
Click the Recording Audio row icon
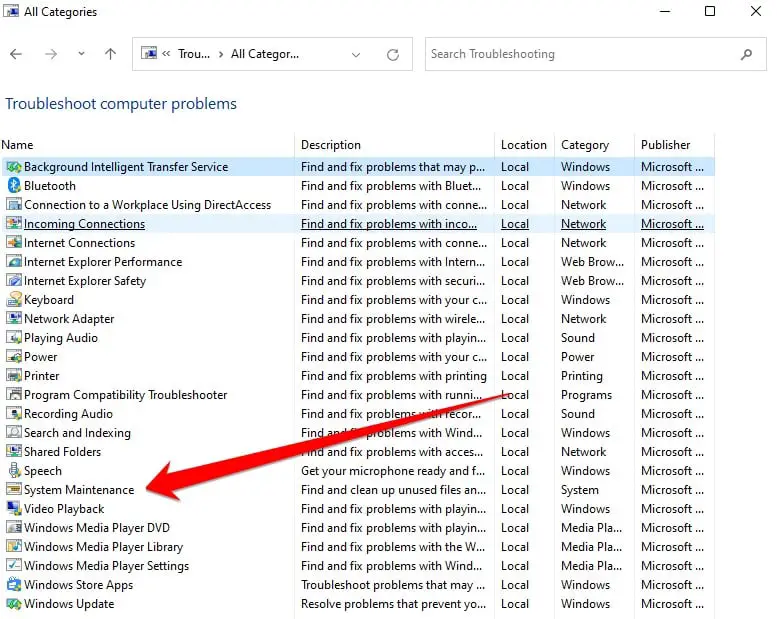[14, 414]
